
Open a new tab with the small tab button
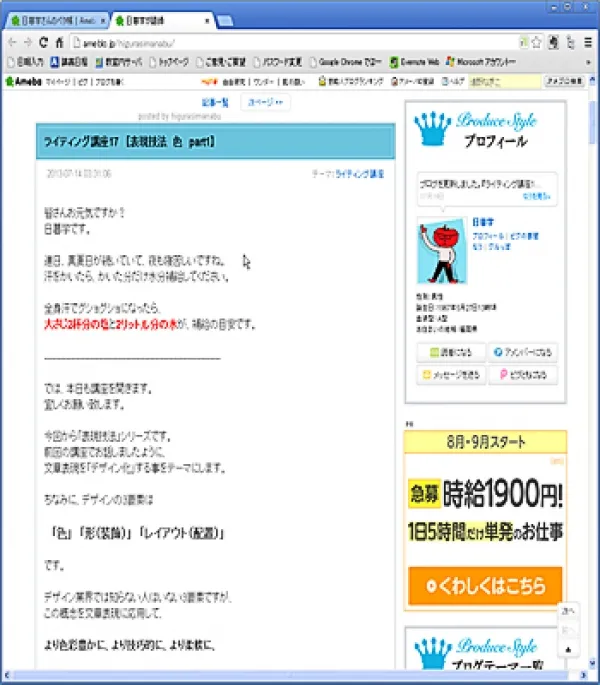point(225,21)
